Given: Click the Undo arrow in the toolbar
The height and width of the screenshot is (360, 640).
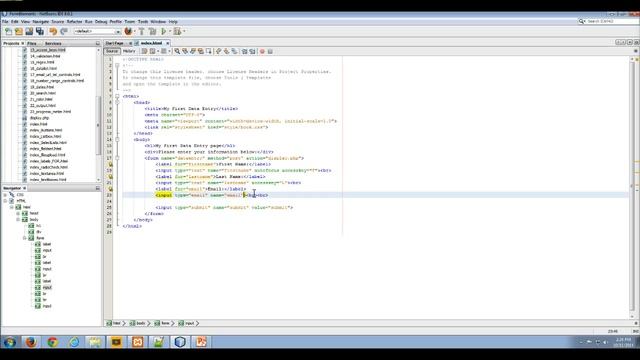Looking at the screenshot, I should (53, 31).
